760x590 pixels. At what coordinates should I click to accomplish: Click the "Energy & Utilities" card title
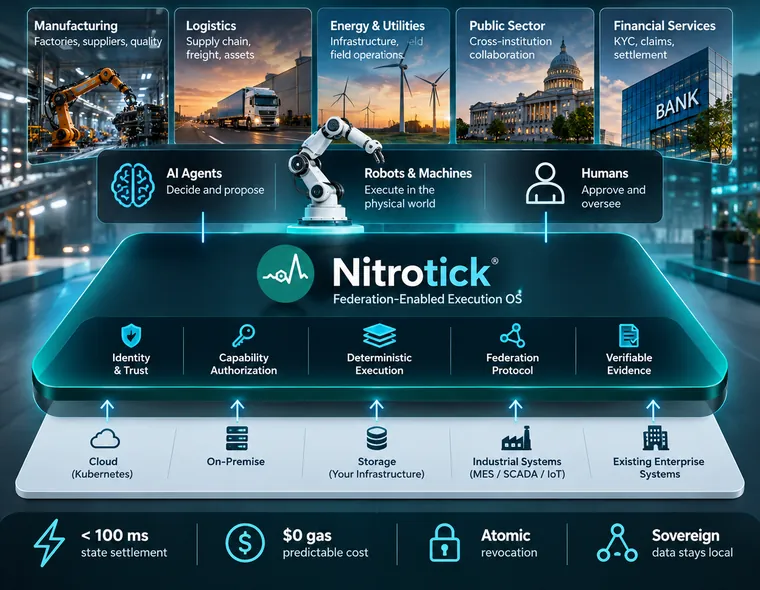tap(377, 26)
